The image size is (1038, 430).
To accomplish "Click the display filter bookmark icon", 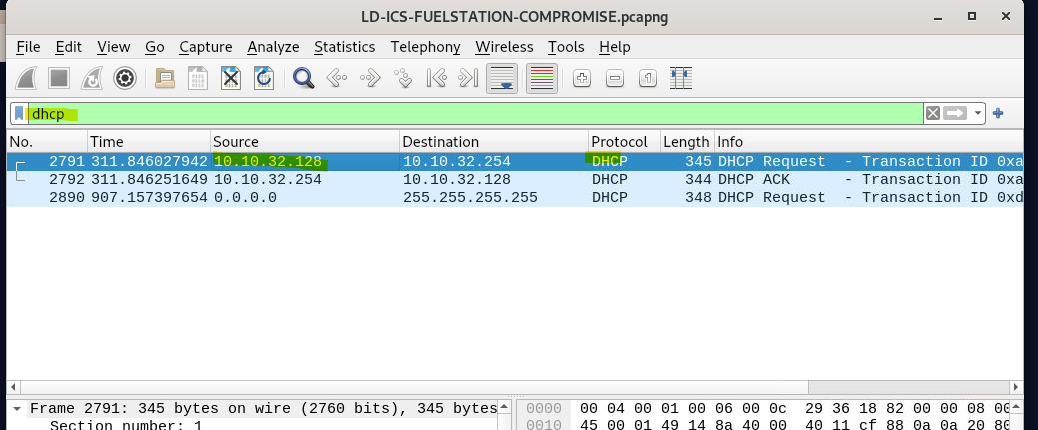I will tap(19, 113).
